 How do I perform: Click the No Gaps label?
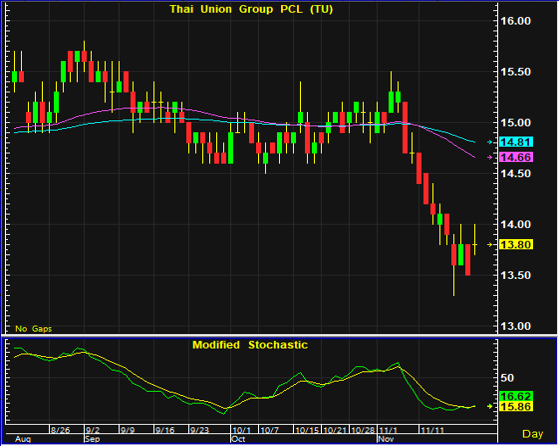(34, 329)
